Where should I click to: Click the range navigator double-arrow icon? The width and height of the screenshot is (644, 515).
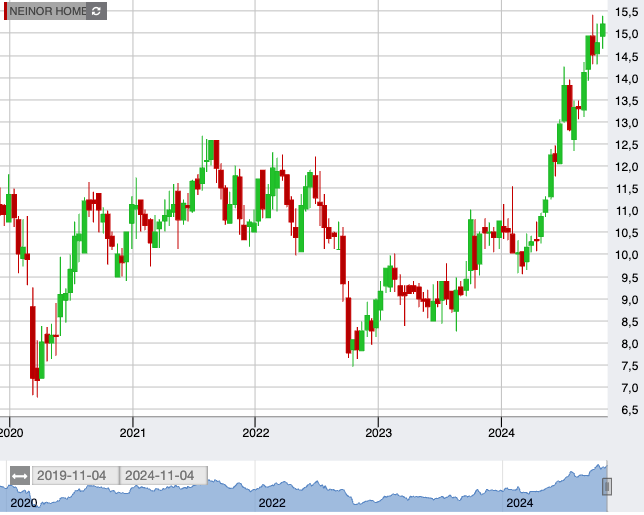coord(20,476)
